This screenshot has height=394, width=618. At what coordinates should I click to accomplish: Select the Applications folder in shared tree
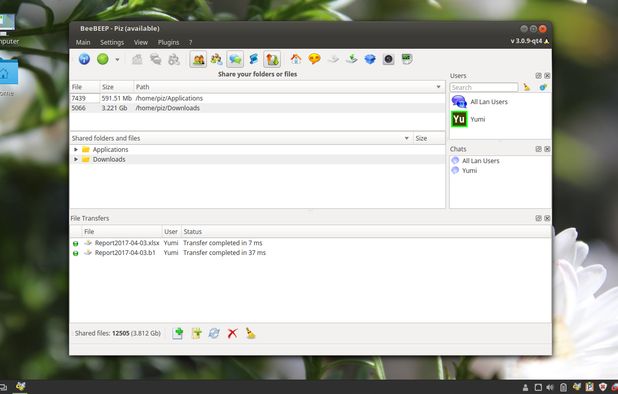[x=110, y=150]
